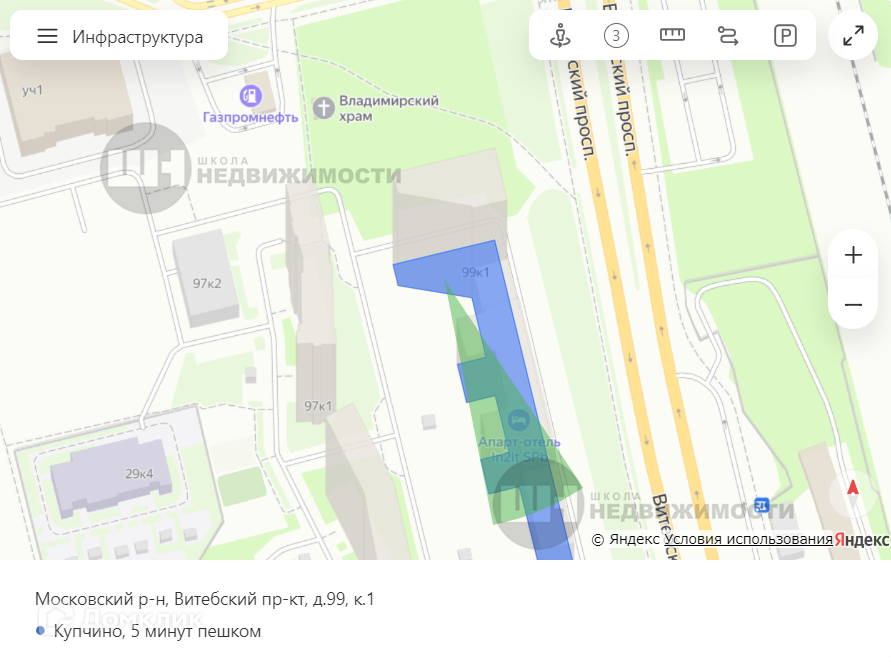
Task: Toggle the parking layer P icon
Action: click(785, 36)
